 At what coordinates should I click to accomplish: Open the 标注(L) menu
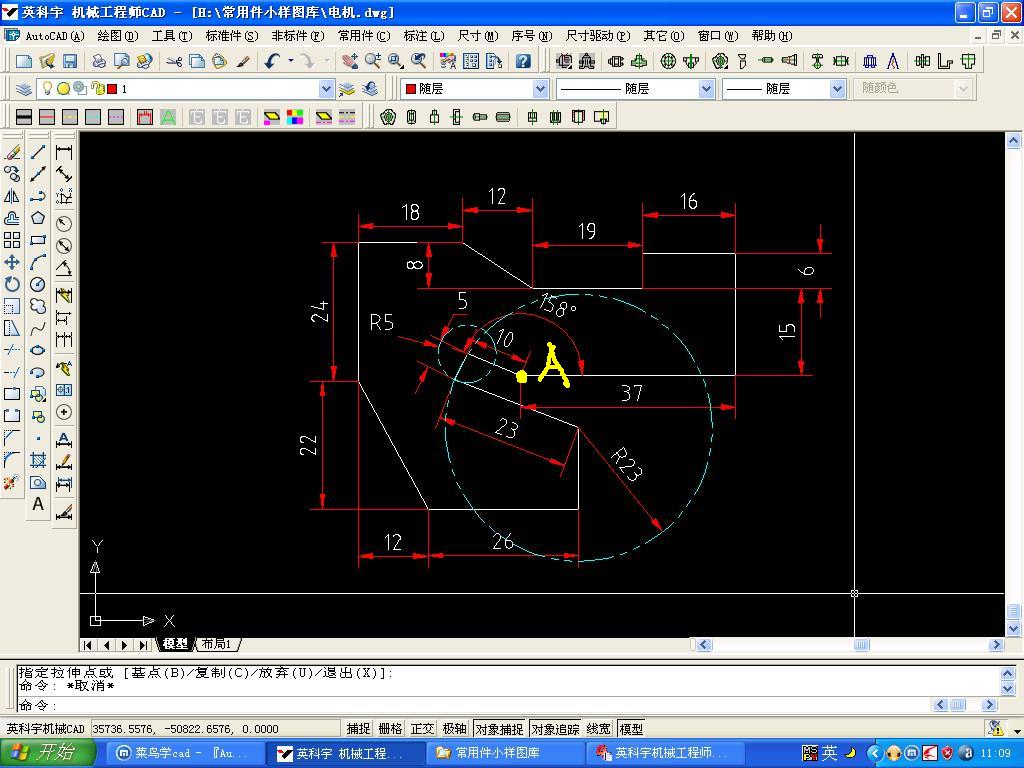[424, 36]
